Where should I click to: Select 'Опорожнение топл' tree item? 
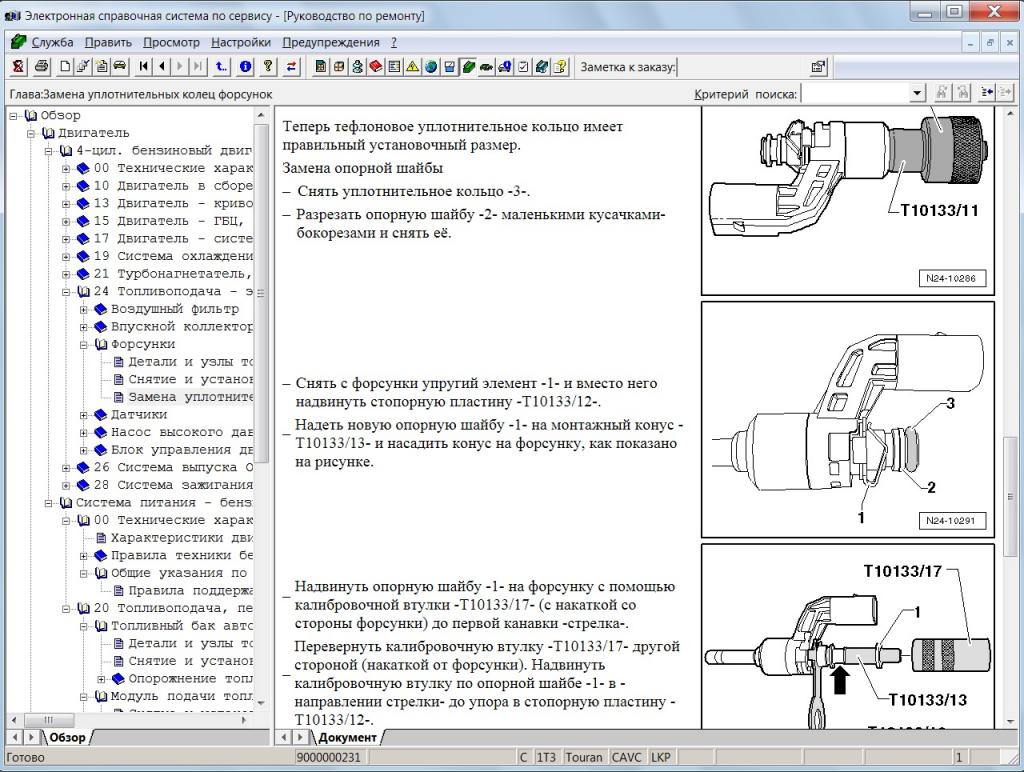[x=190, y=679]
